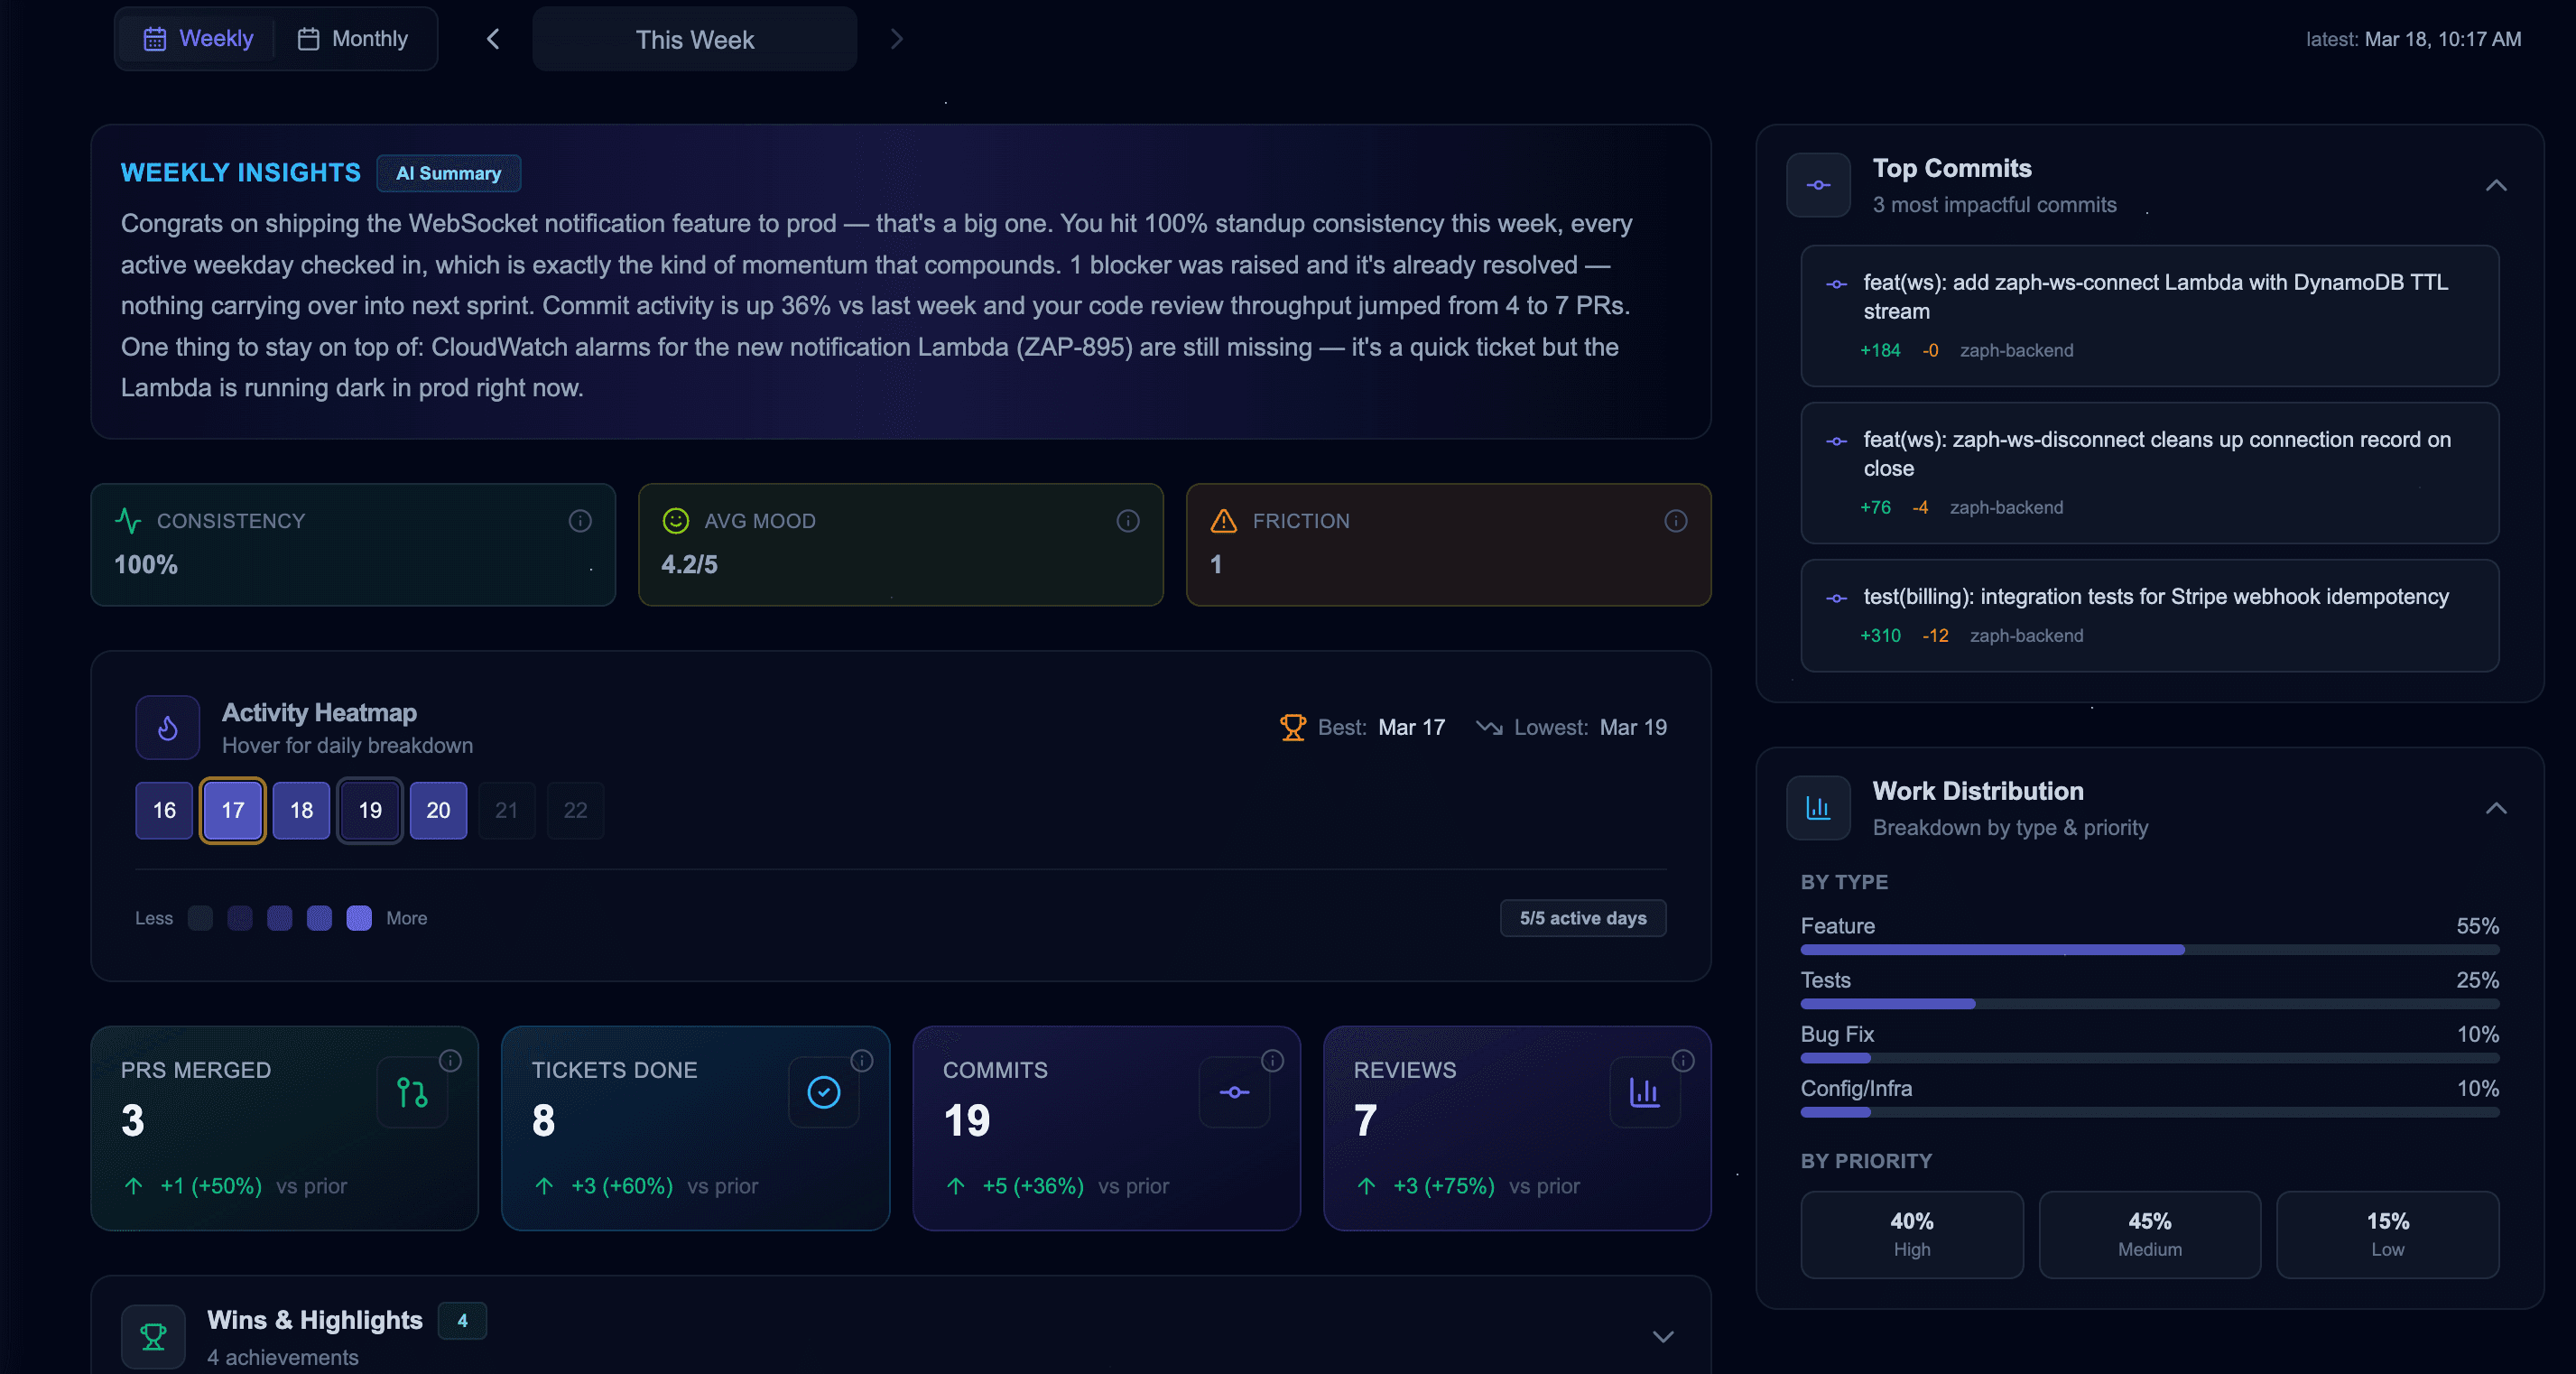This screenshot has width=2576, height=1374.
Task: Click the smiley icon on Avg Mood card
Action: point(676,521)
